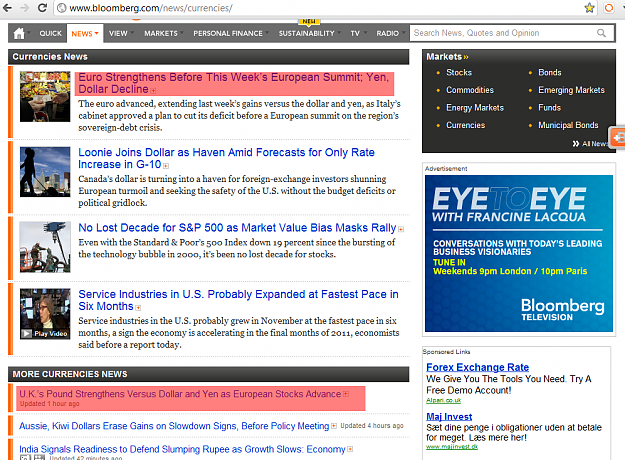Click the 'Updated 4 hours ago' timestamp
The height and width of the screenshot is (460, 625).
pos(372,426)
